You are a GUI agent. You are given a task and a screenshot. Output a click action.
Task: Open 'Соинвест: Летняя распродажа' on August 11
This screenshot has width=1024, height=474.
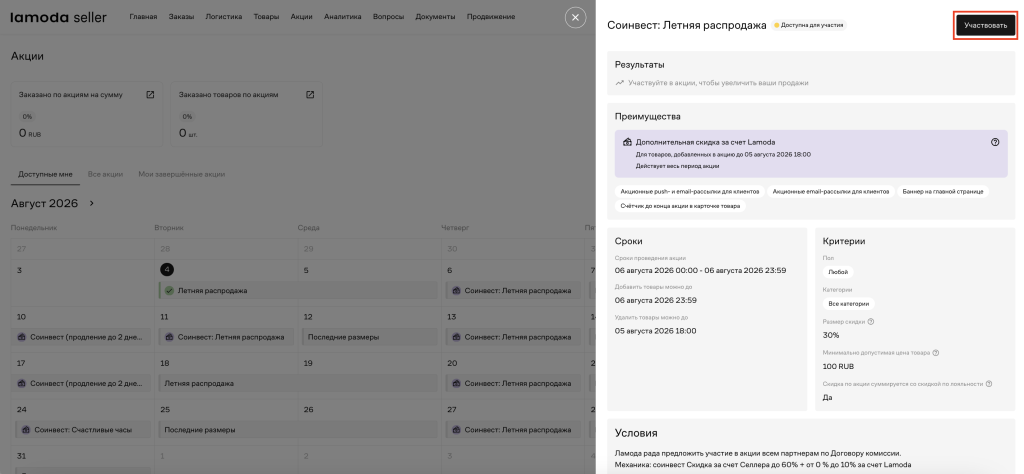[x=227, y=338]
